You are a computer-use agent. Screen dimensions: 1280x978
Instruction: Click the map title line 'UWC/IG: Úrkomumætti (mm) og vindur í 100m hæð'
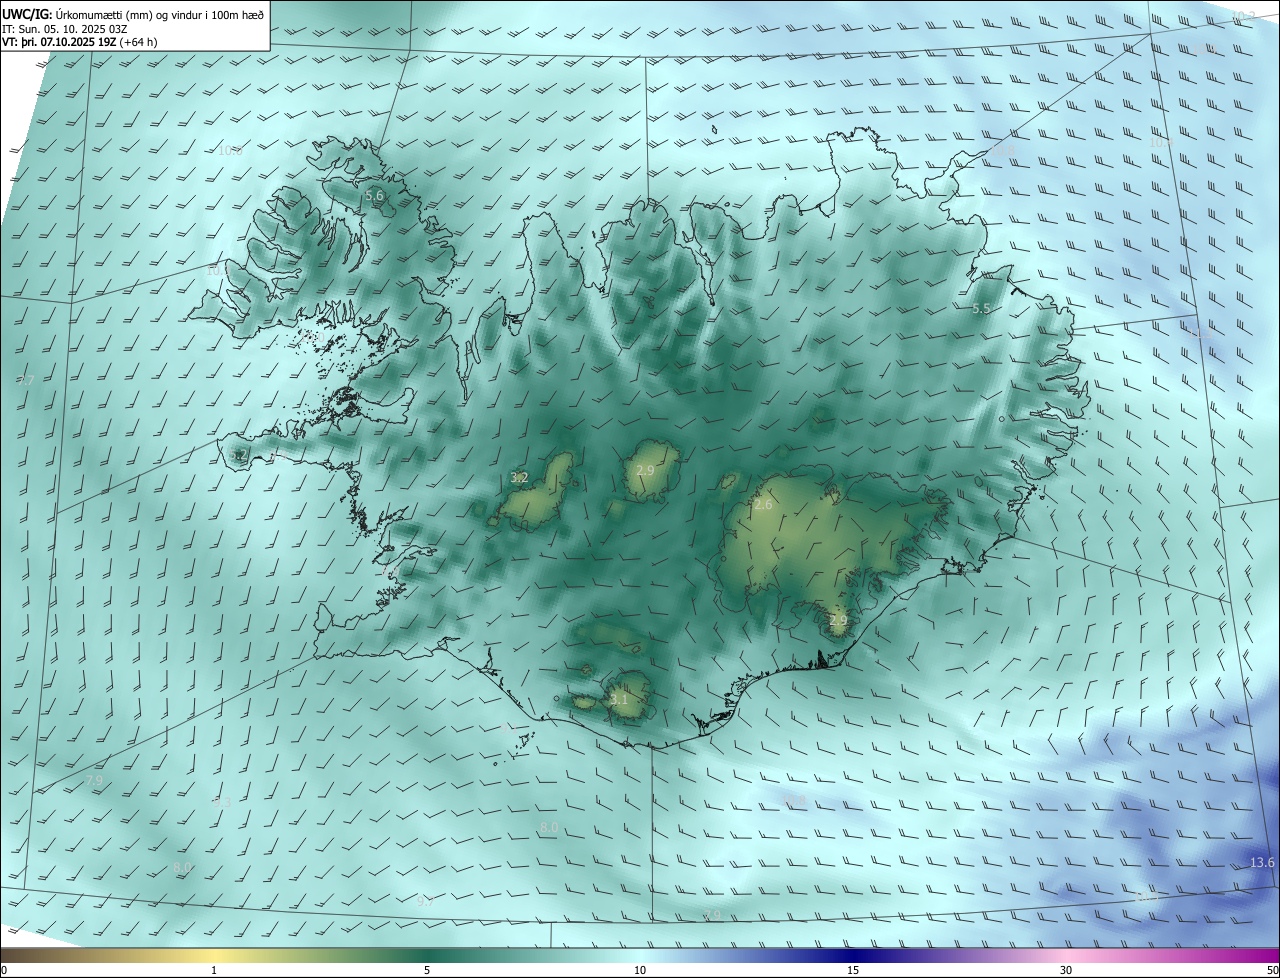click(x=133, y=13)
